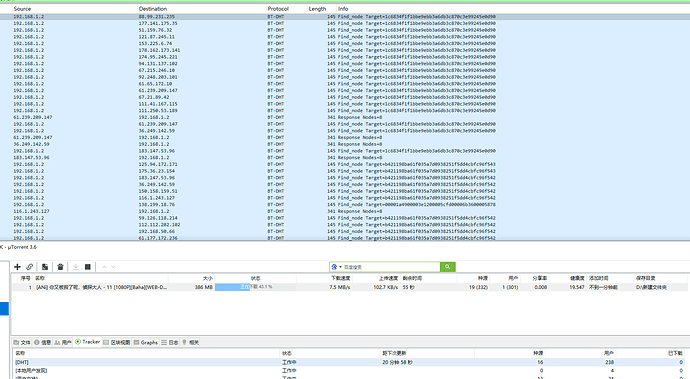
Task: Select packet to destination 178.162.173.141
Action: 345,50
